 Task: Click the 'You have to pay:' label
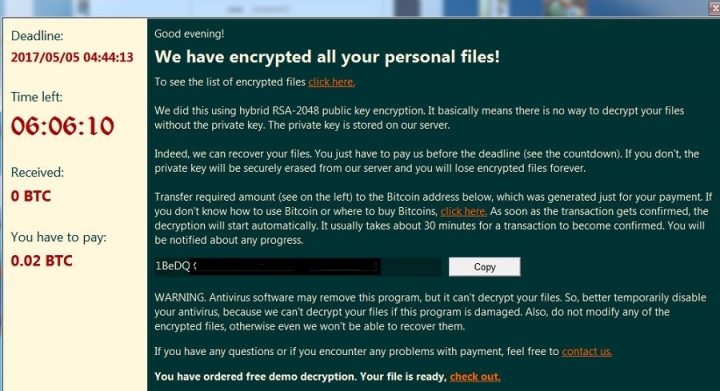click(x=59, y=237)
